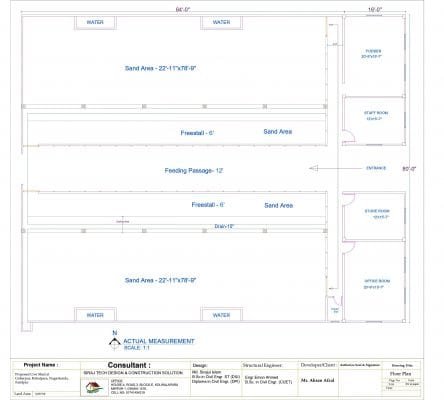Click the 'Consultant :' heading
444x400 pixels.
coord(129,365)
